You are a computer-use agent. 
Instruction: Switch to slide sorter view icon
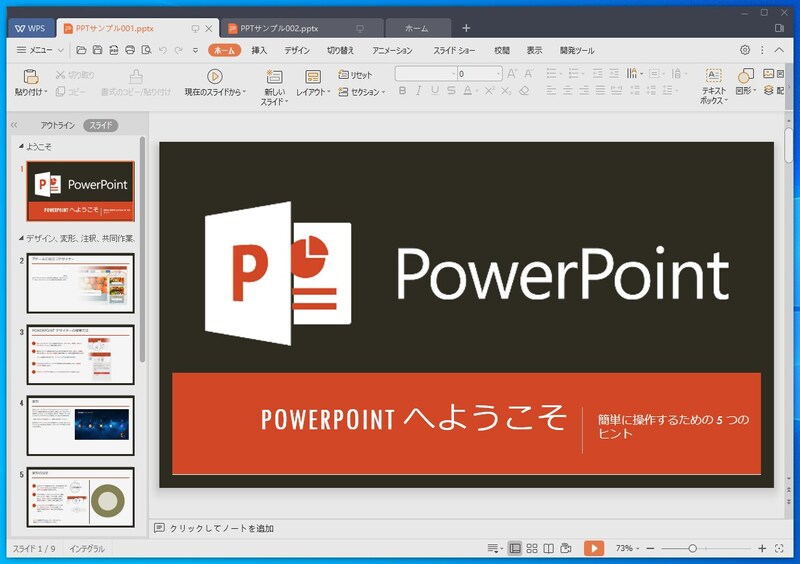(532, 548)
